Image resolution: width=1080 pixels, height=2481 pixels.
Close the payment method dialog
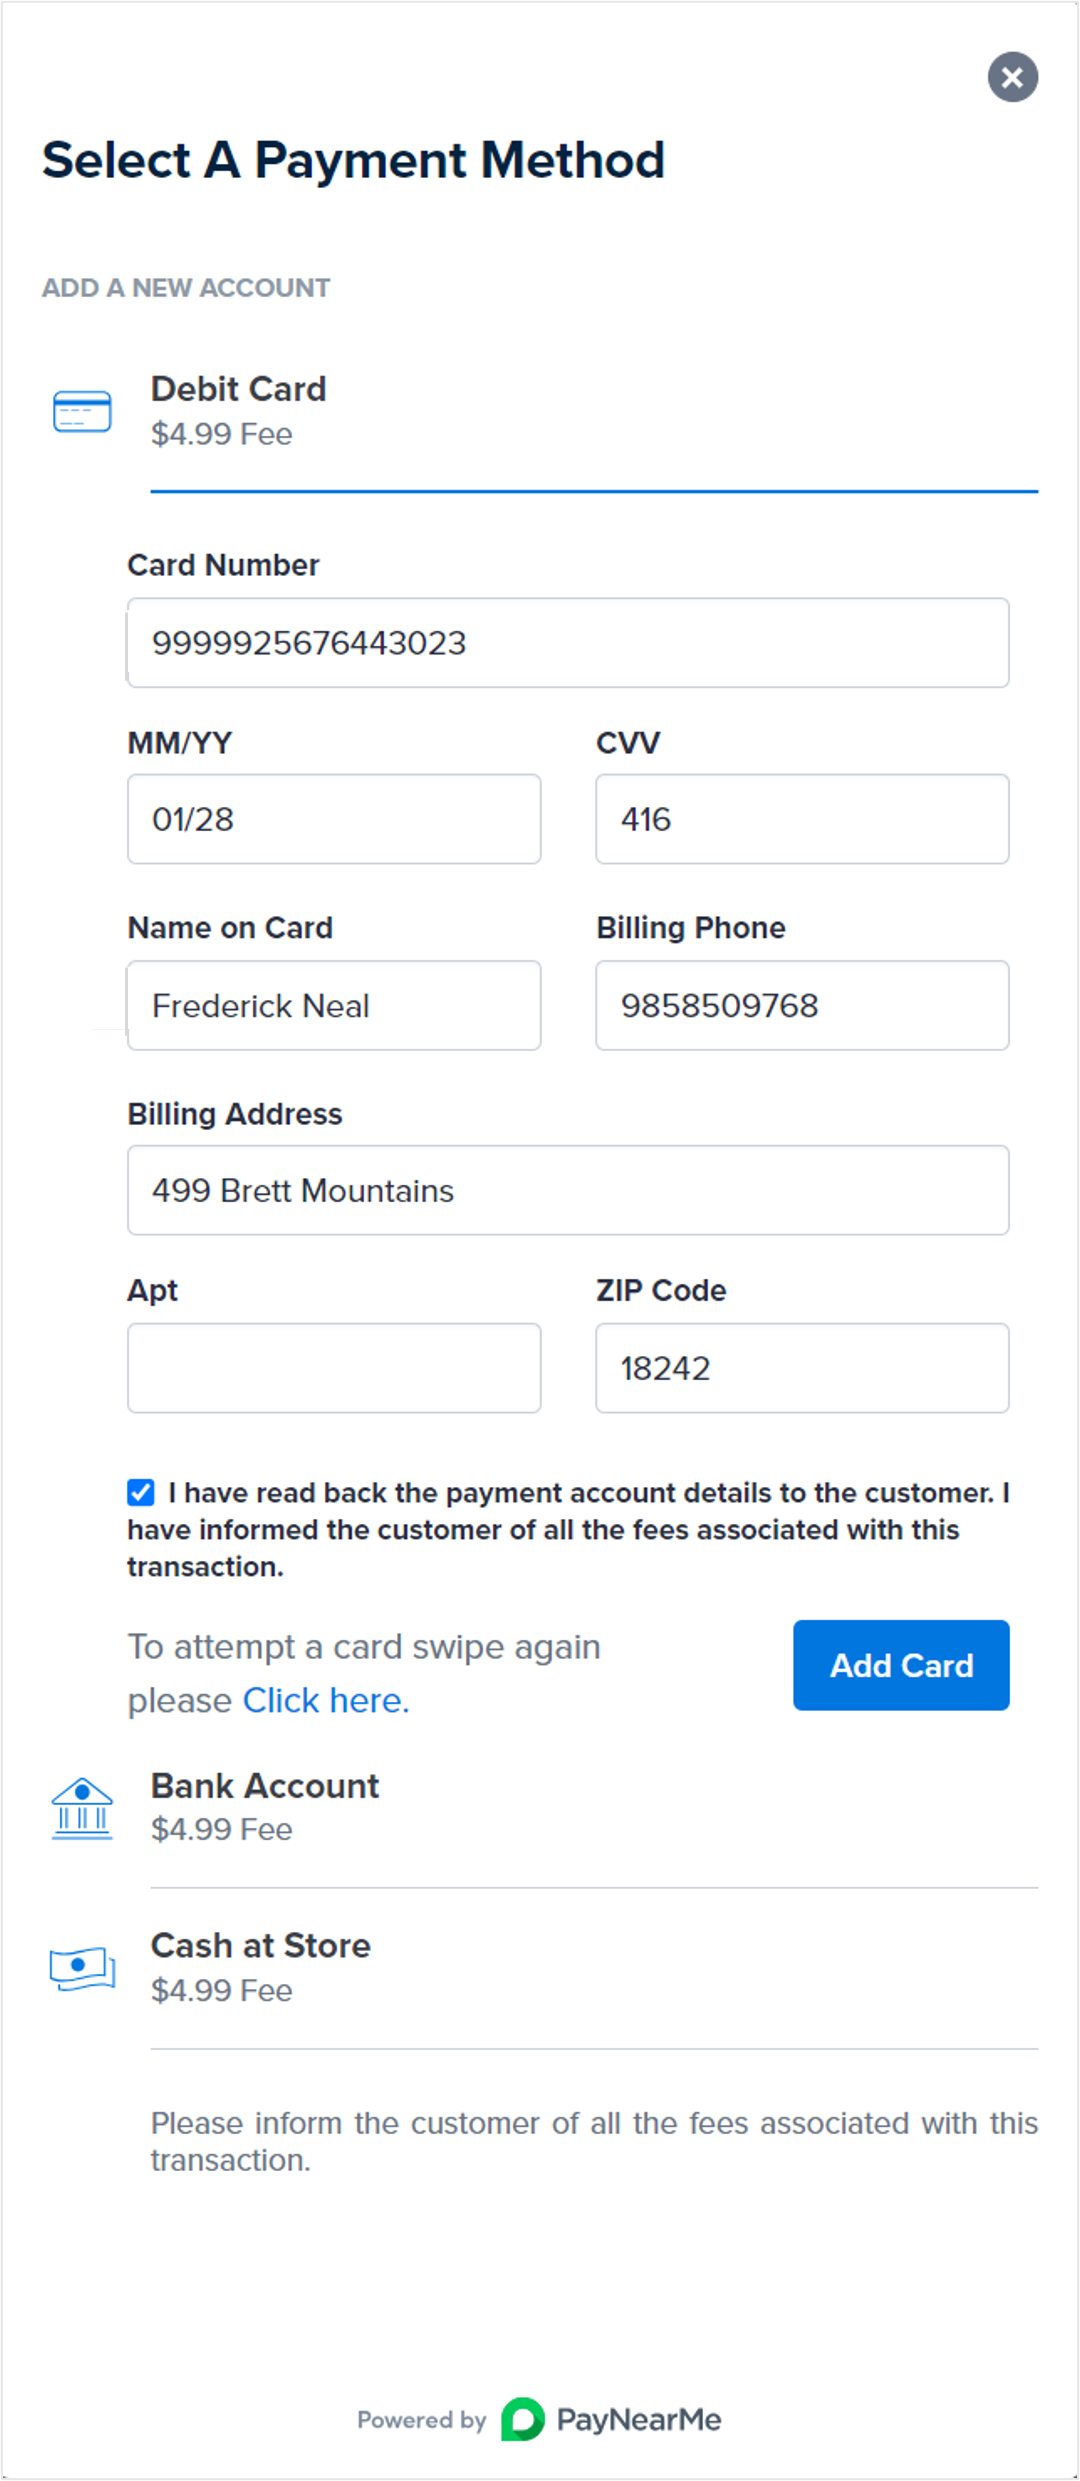click(1012, 77)
